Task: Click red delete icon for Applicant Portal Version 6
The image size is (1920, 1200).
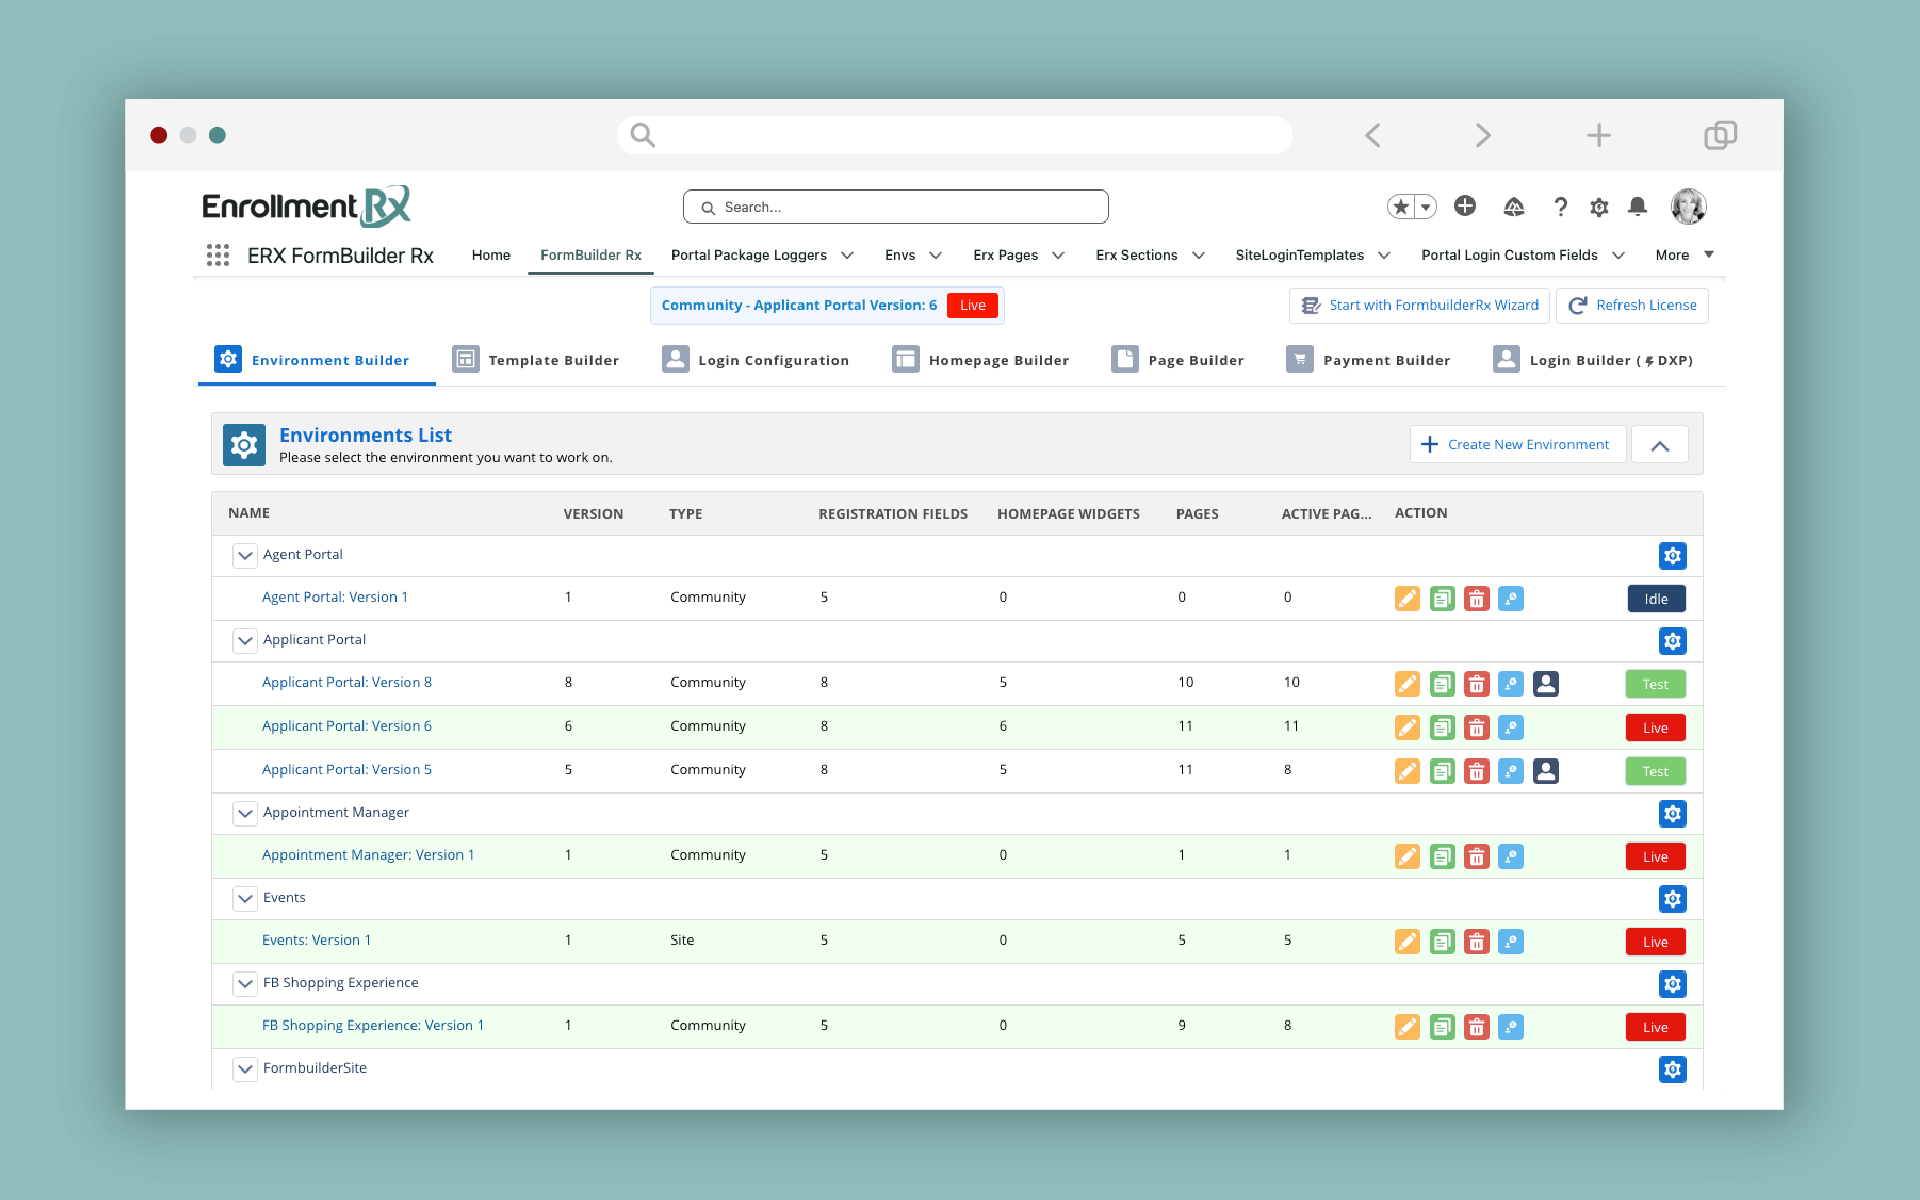Action: (x=1476, y=728)
